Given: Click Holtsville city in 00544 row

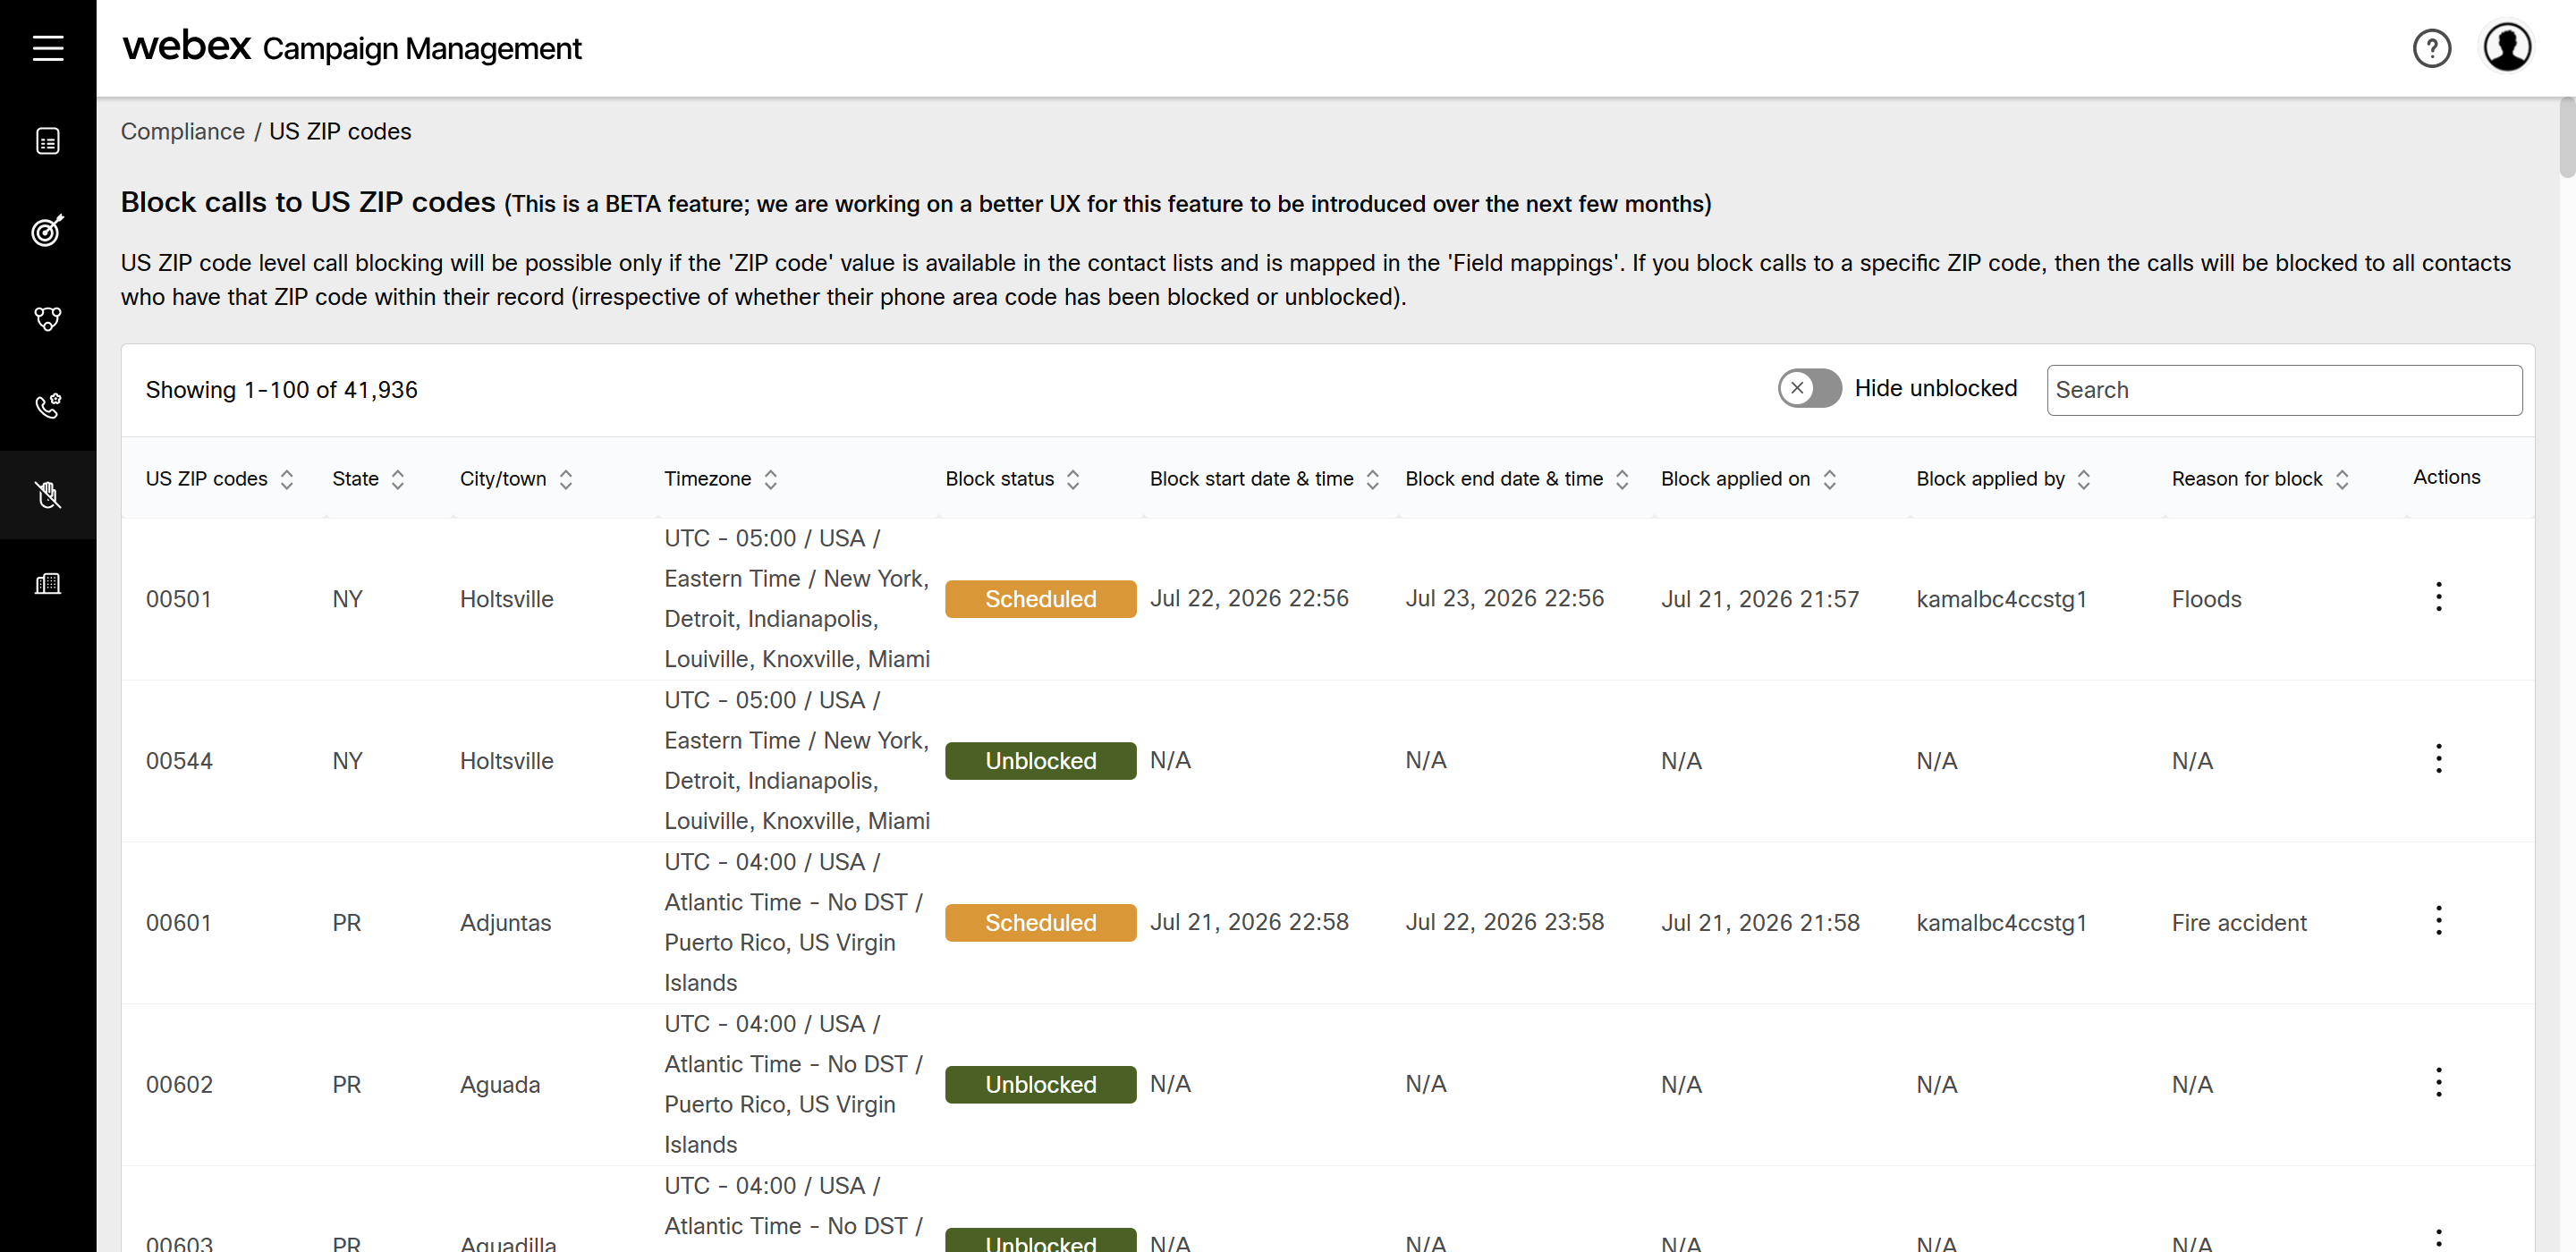Looking at the screenshot, I should pyautogui.click(x=506, y=761).
